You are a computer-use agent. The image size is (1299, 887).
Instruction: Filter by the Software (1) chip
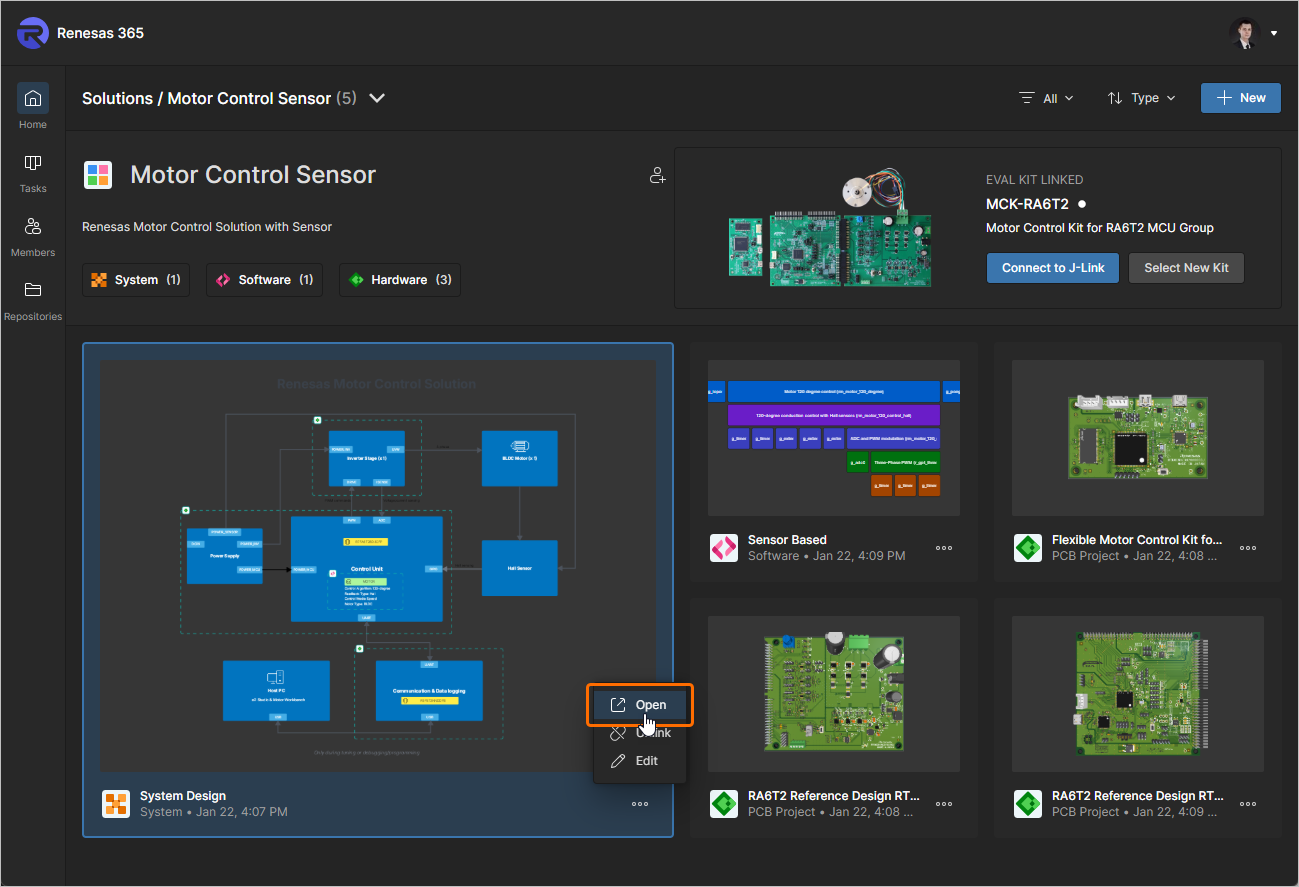[265, 280]
